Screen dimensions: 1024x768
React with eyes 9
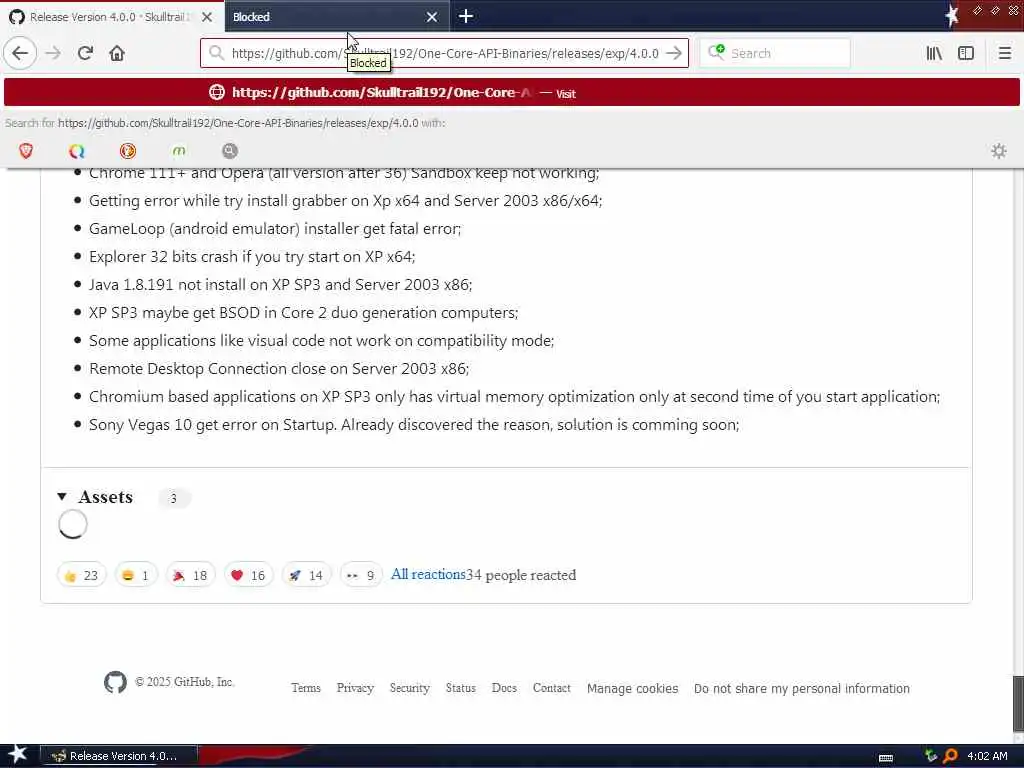[x=360, y=575]
